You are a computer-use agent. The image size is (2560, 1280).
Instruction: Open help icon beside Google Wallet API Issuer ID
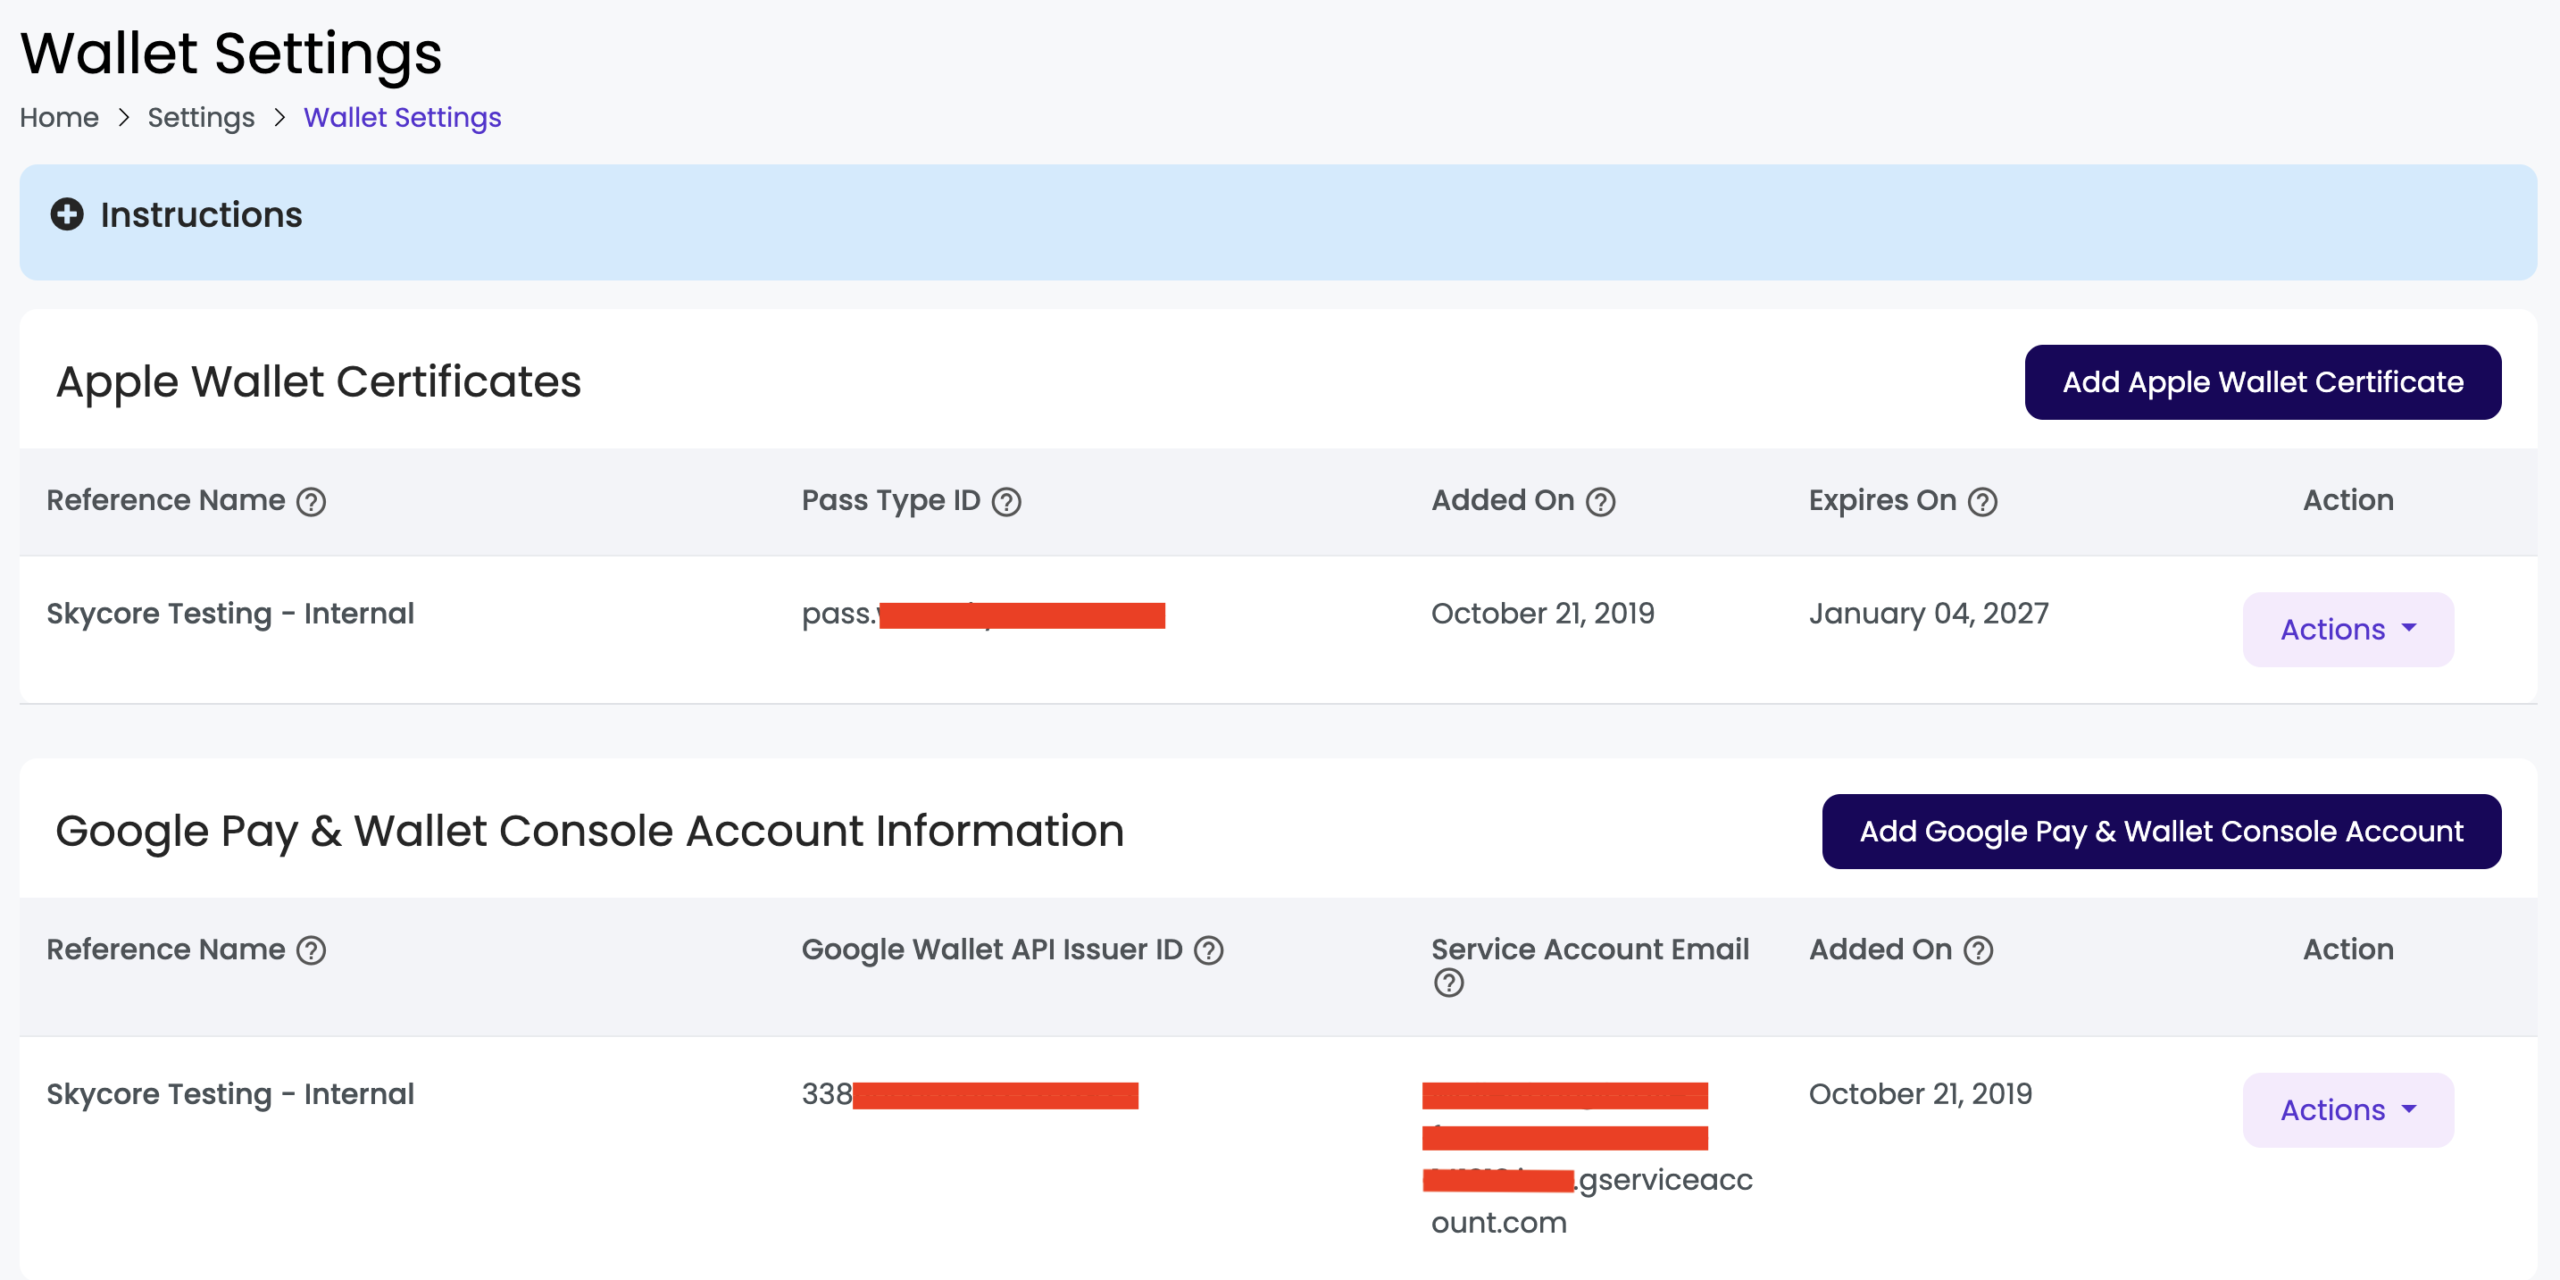(1209, 950)
